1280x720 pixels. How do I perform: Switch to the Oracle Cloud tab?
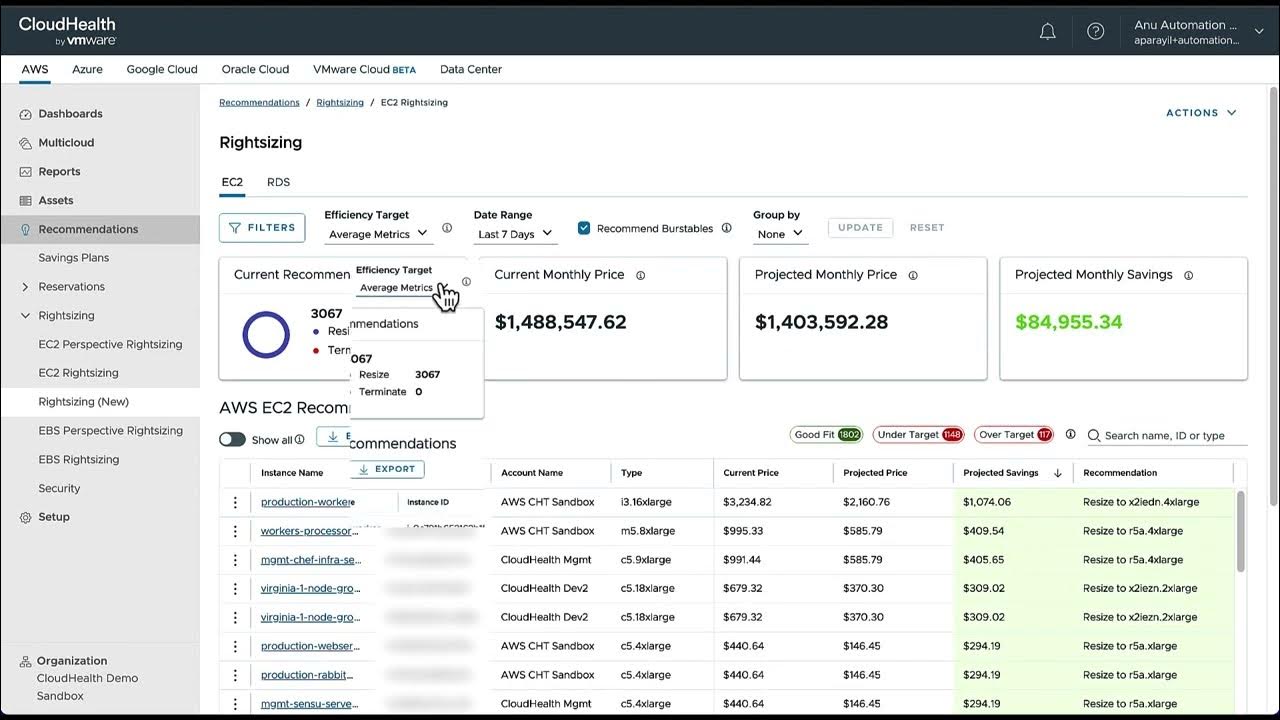(255, 69)
